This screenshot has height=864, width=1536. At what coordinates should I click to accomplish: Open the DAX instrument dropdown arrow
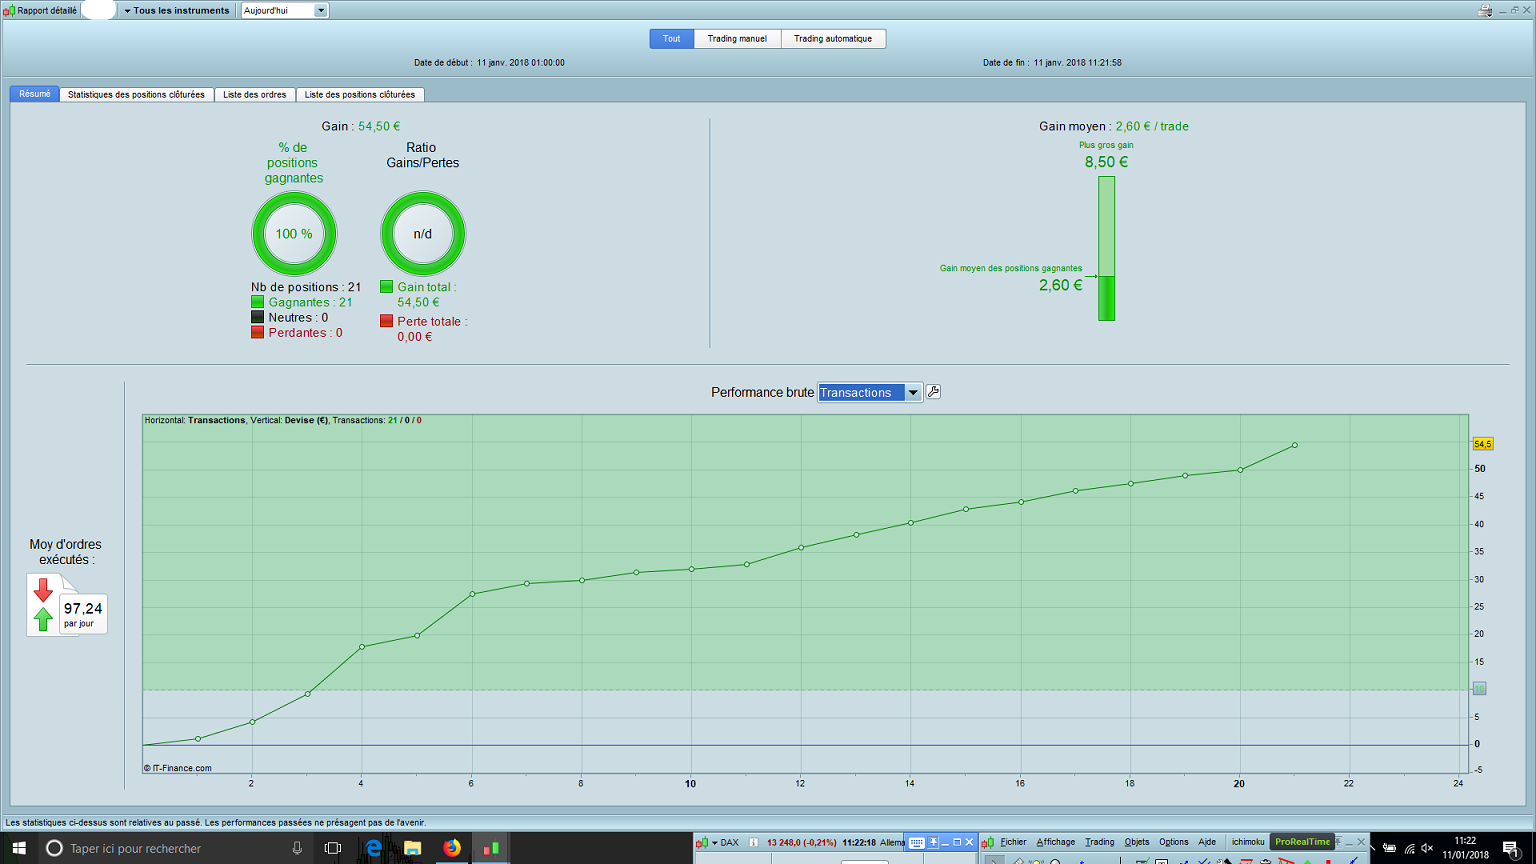[x=714, y=842]
